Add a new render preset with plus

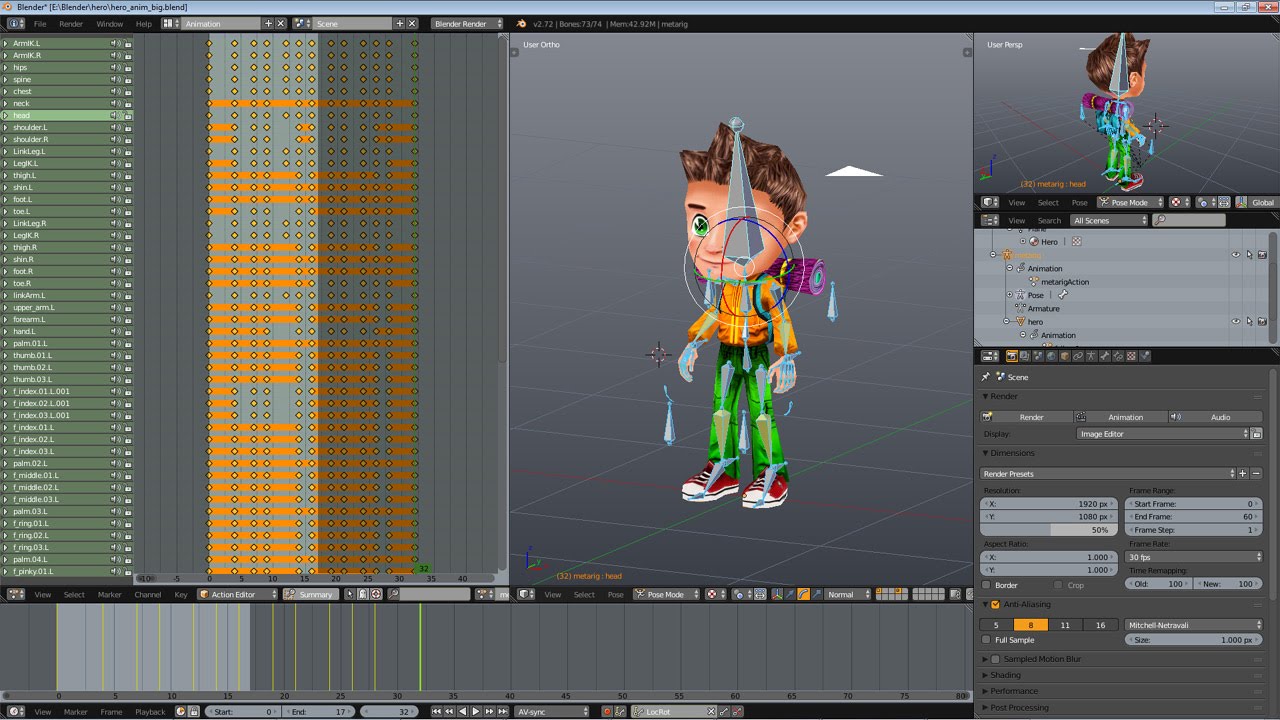pyautogui.click(x=1243, y=473)
